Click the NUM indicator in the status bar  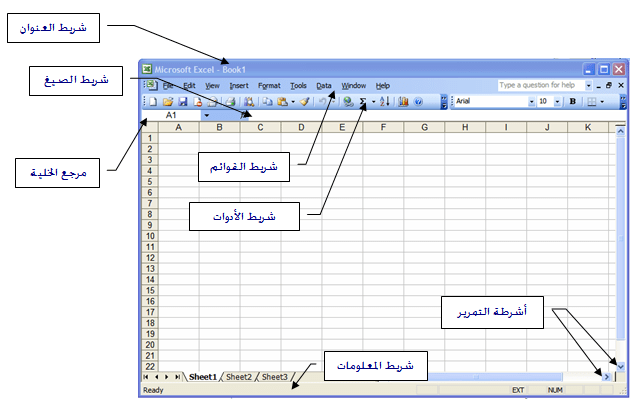[555, 390]
